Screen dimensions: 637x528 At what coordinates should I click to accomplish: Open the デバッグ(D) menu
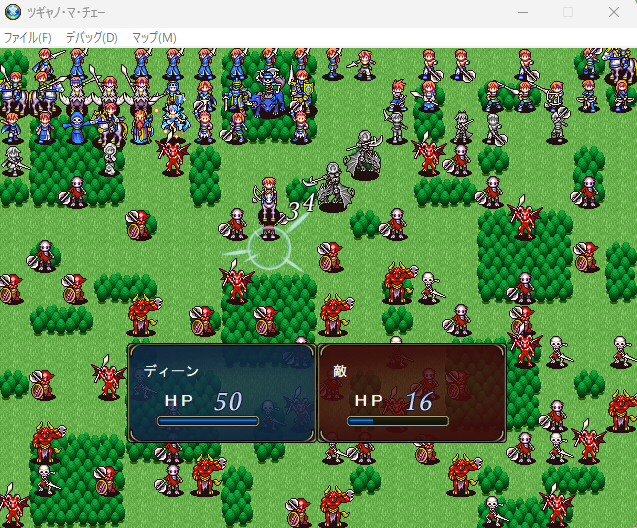click(91, 37)
